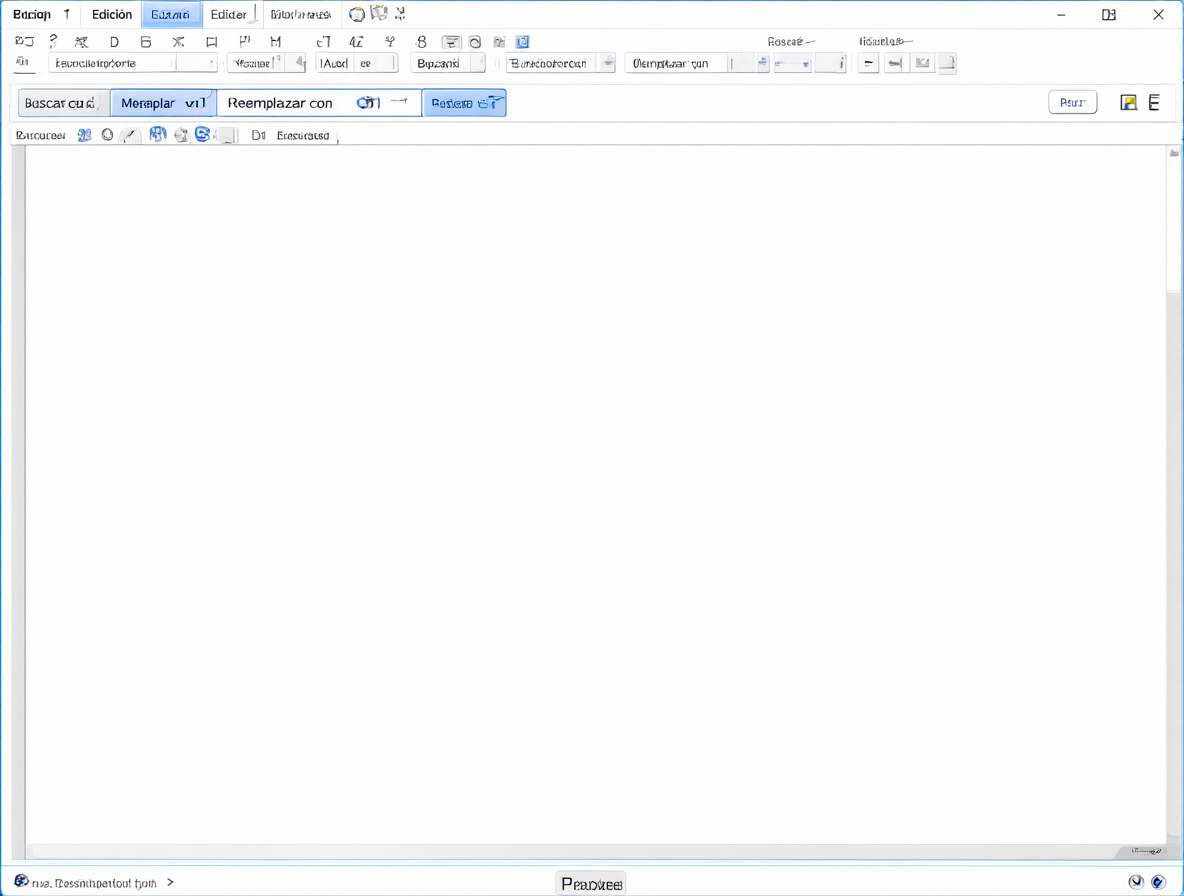1184x896 pixels.
Task: Click the D1 item in third toolbar
Action: click(x=258, y=136)
